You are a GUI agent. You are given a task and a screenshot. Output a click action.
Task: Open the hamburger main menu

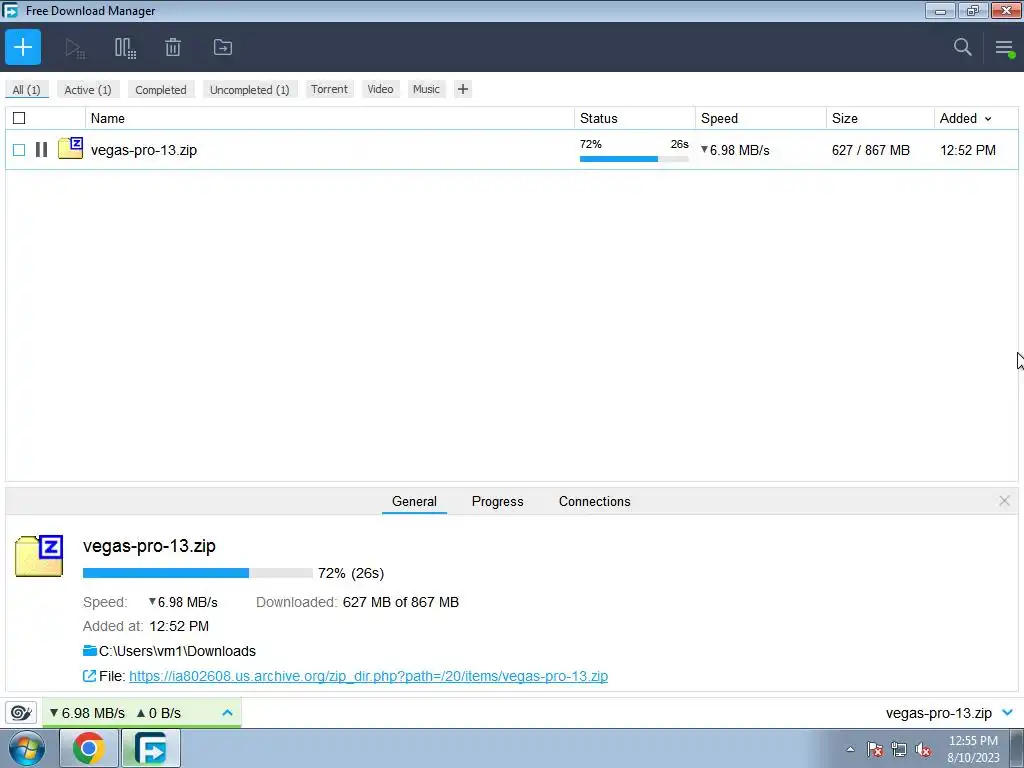coord(1004,48)
